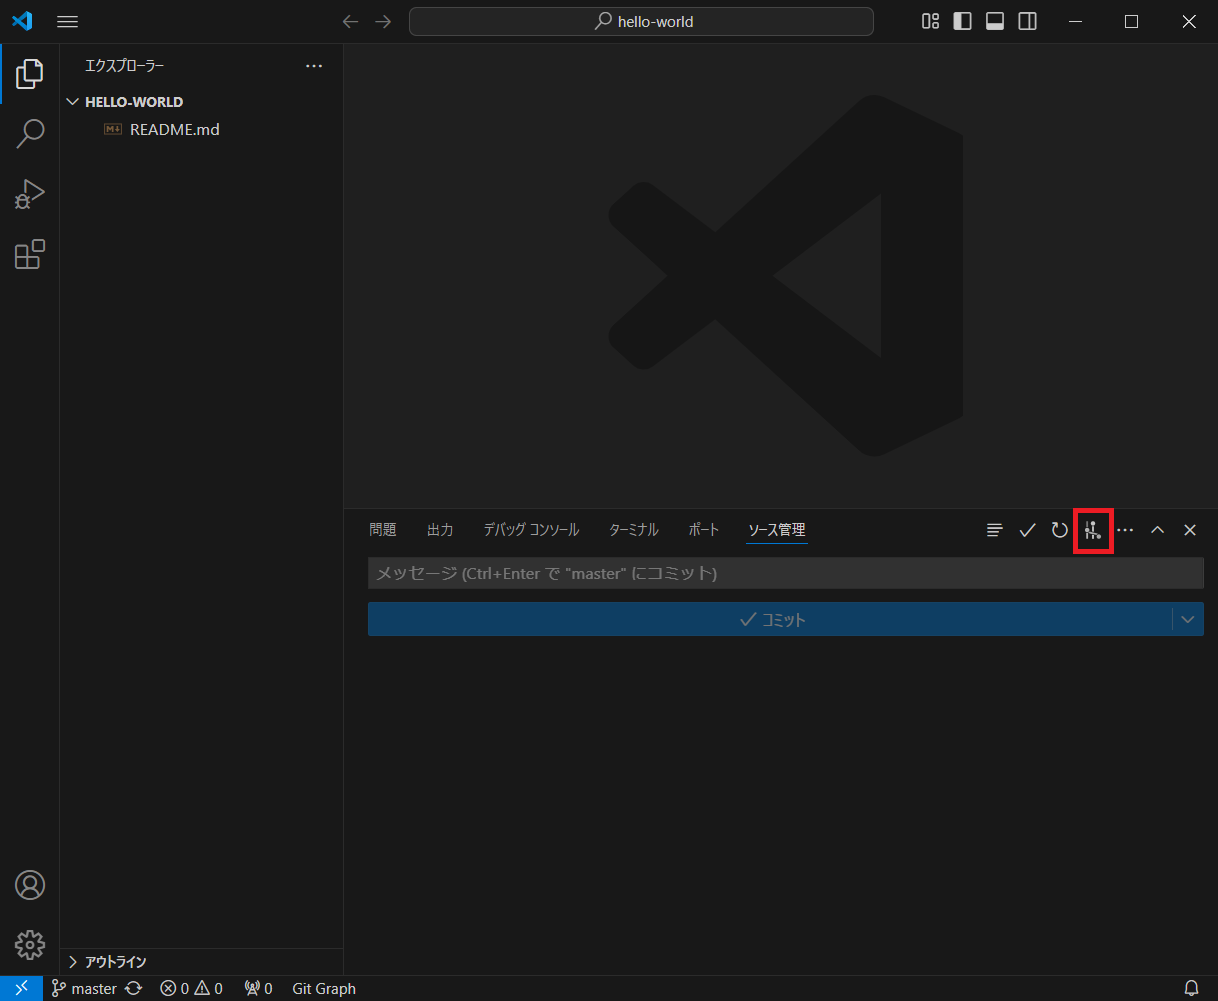Viewport: 1218px width, 1001px height.
Task: Open the Accounts menu icon
Action: pos(30,885)
